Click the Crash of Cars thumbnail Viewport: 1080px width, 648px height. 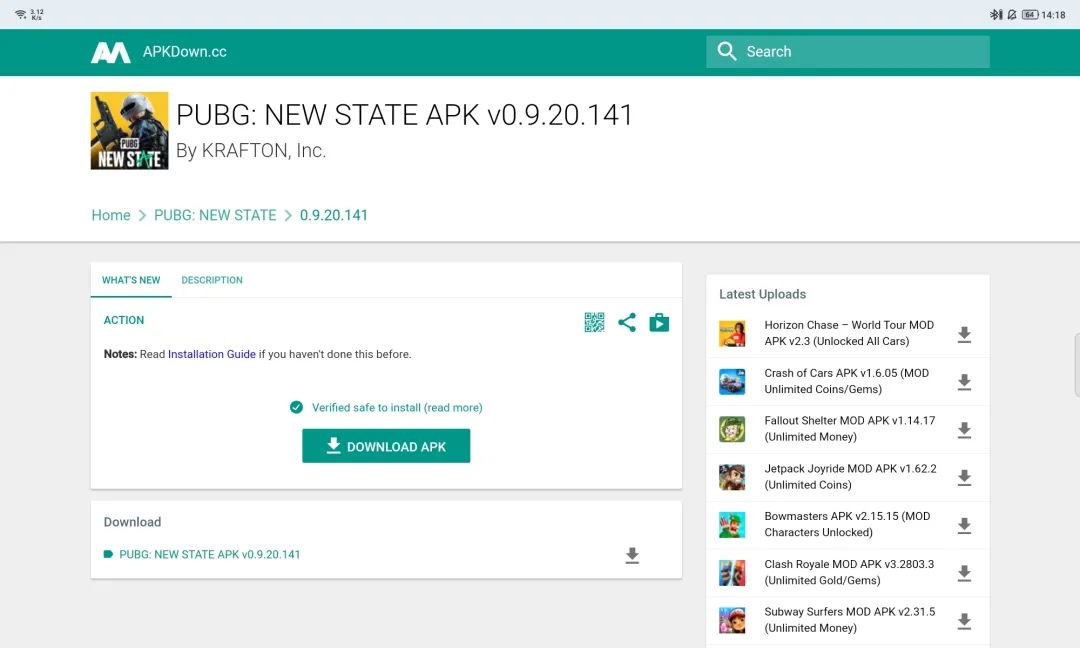click(732, 382)
